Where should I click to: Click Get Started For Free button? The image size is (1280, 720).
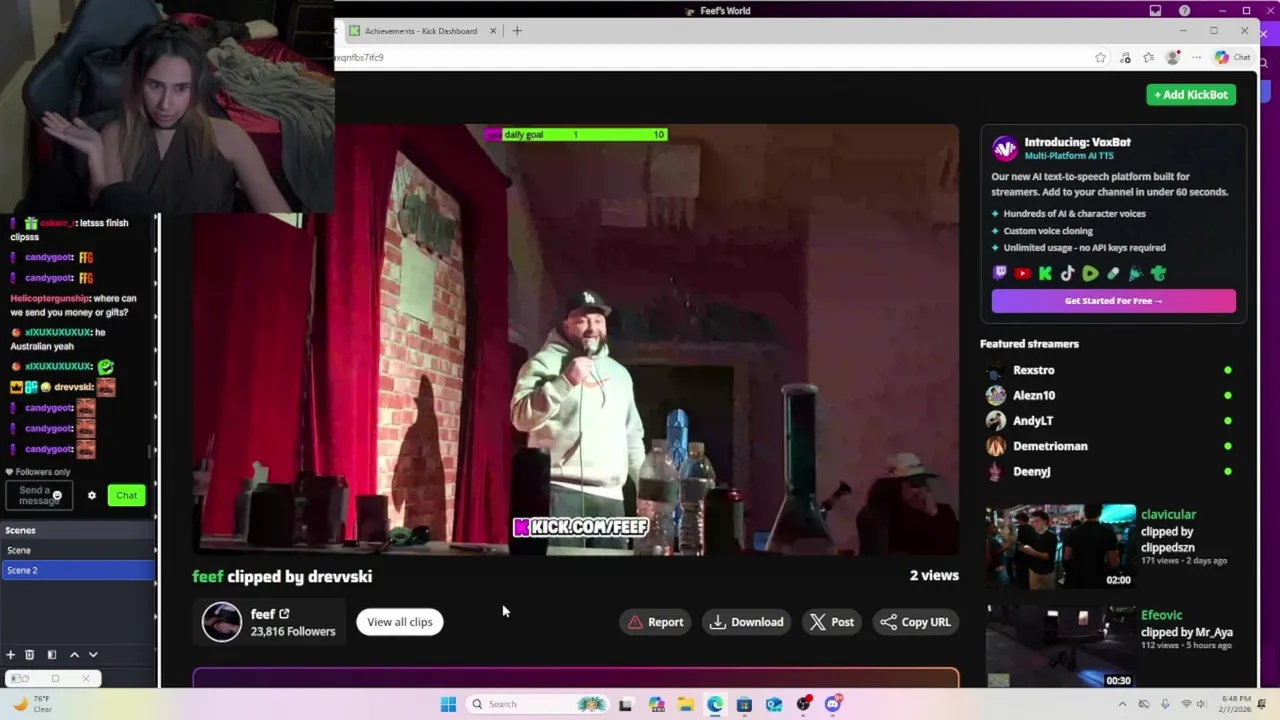click(1113, 301)
